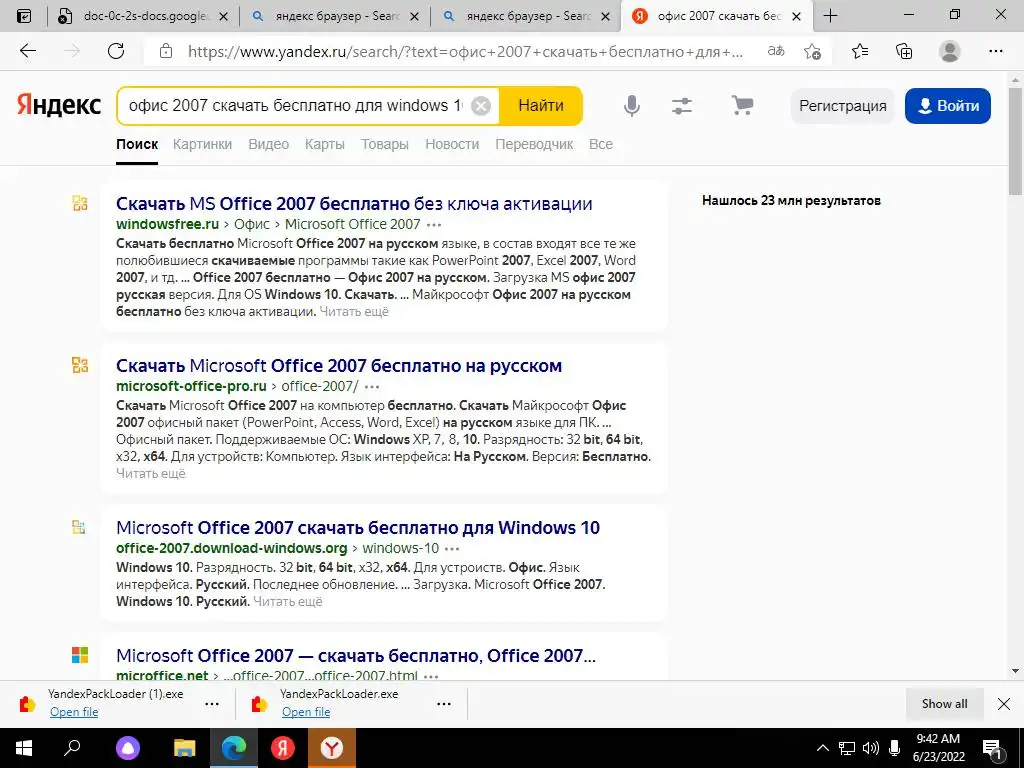Switch to the first яндекс браузер tab
This screenshot has height=768, width=1024.
[x=335, y=16]
